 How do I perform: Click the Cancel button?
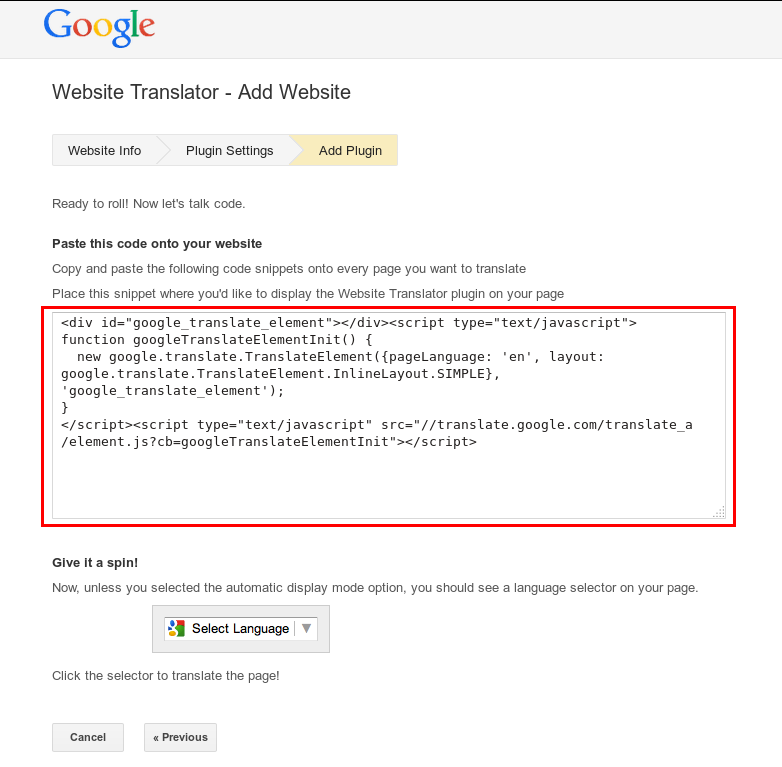pyautogui.click(x=88, y=737)
